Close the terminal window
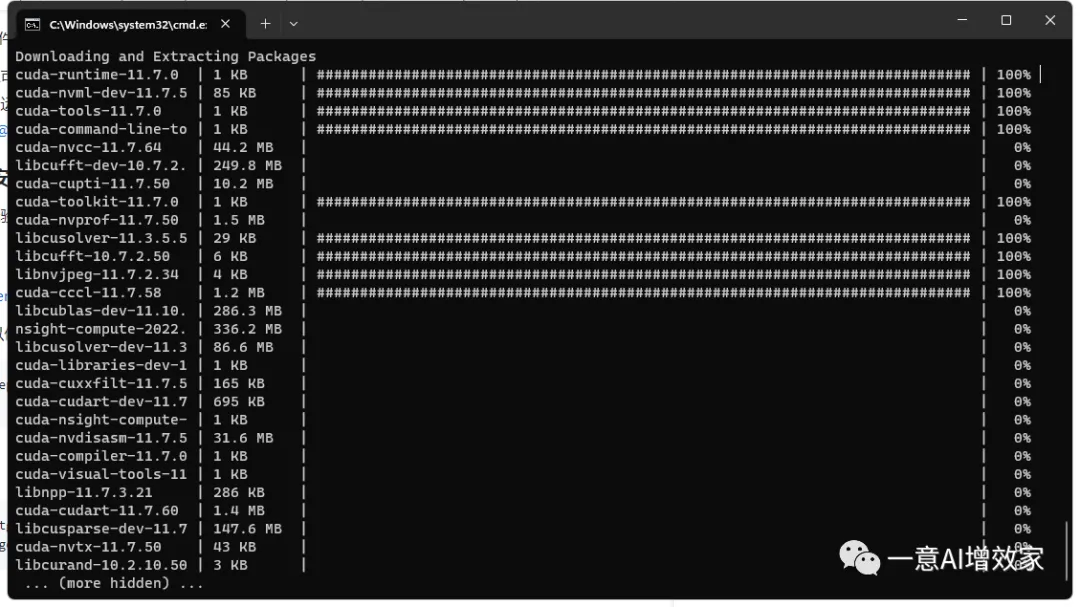The image size is (1080, 607). tap(1050, 21)
